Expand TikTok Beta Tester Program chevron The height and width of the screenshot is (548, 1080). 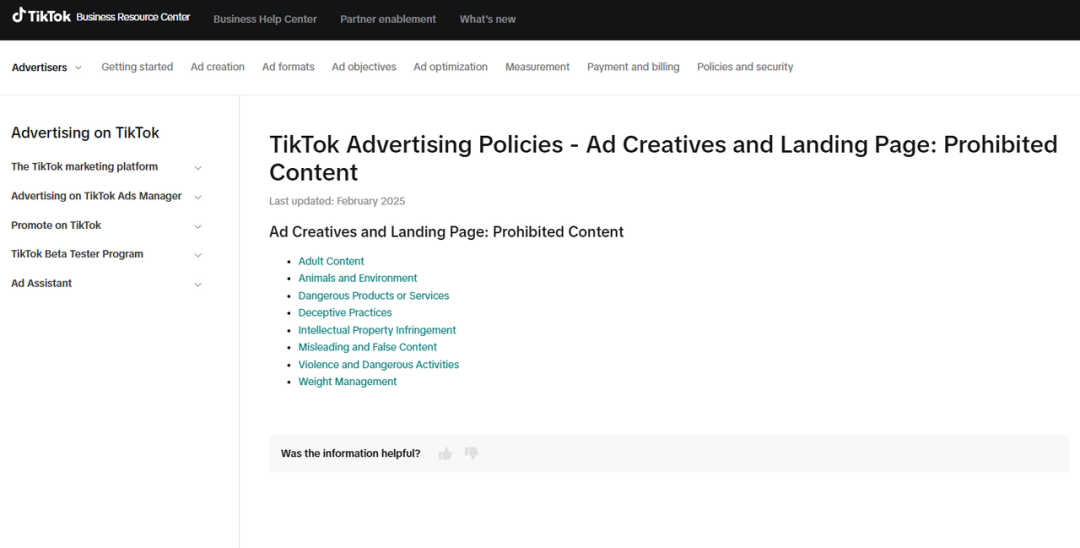(198, 255)
